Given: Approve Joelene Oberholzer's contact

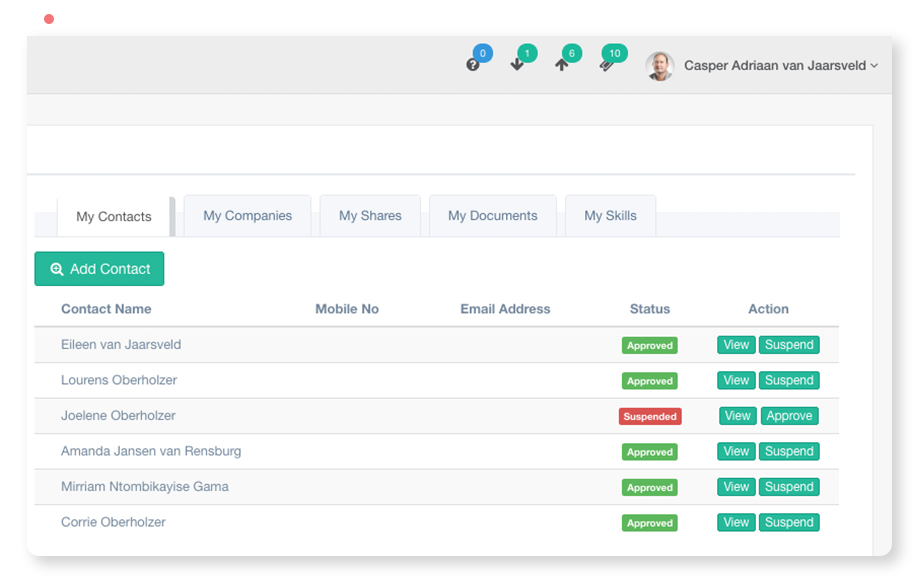Looking at the screenshot, I should pyautogui.click(x=789, y=416).
